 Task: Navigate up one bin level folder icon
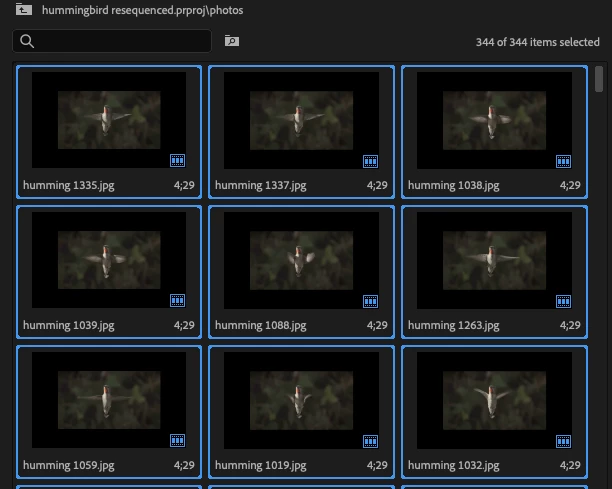click(x=24, y=9)
